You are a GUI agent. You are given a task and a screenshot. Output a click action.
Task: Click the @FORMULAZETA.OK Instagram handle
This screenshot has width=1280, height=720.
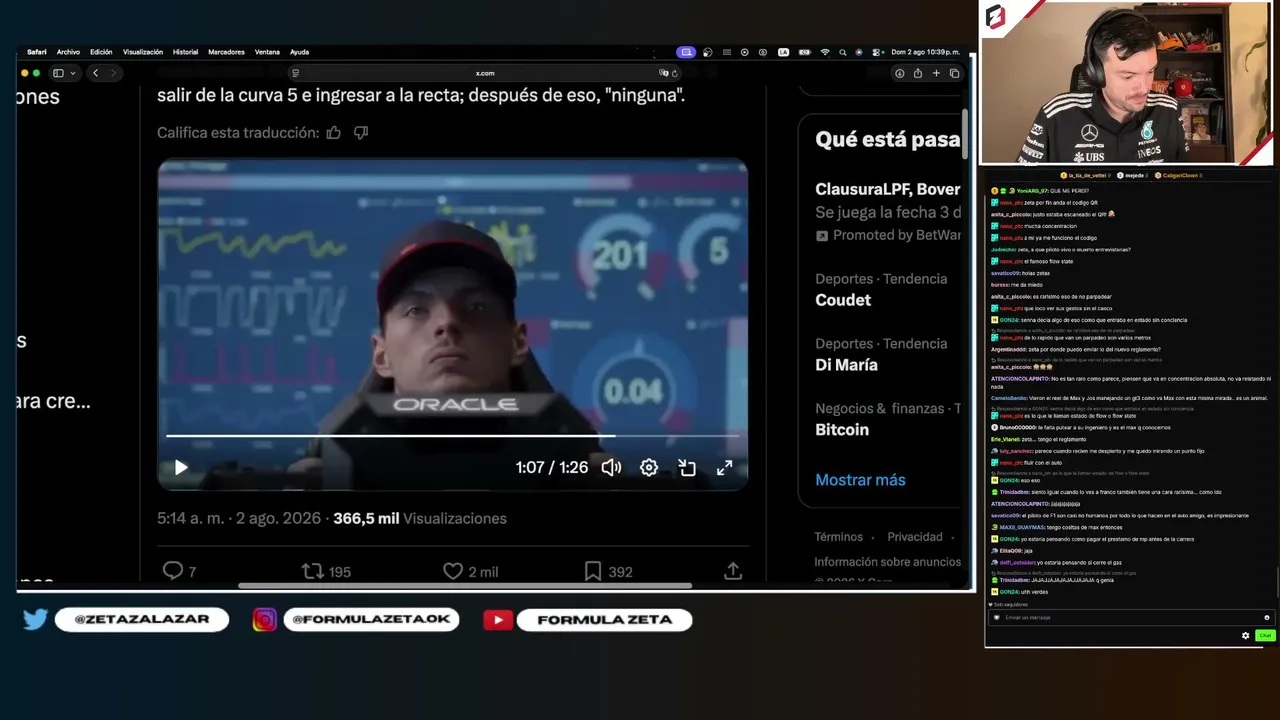(x=371, y=620)
